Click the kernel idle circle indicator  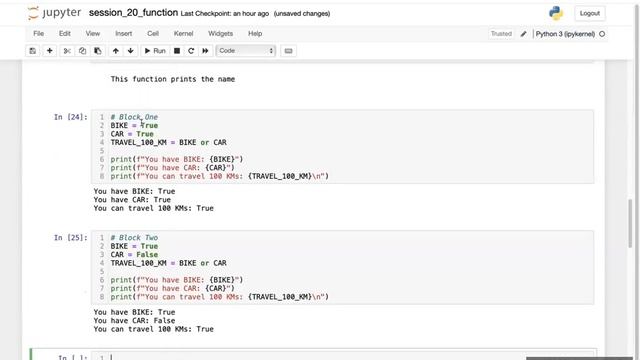coord(602,34)
